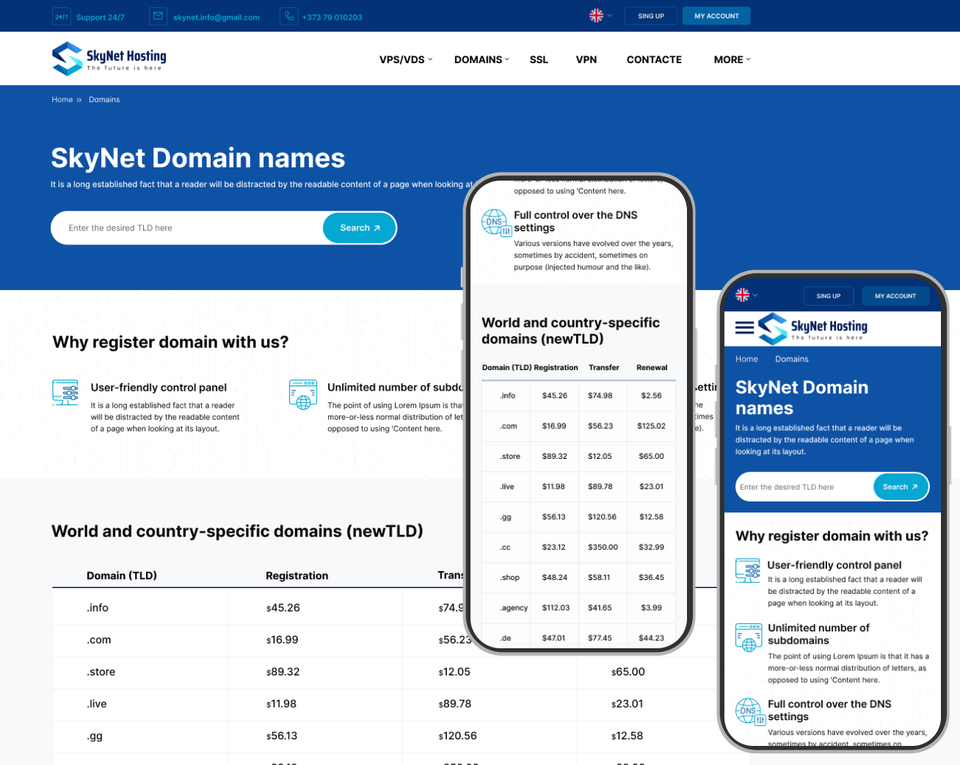Click the User-friendly control panel icon on desktop
960x765 pixels.
point(65,392)
